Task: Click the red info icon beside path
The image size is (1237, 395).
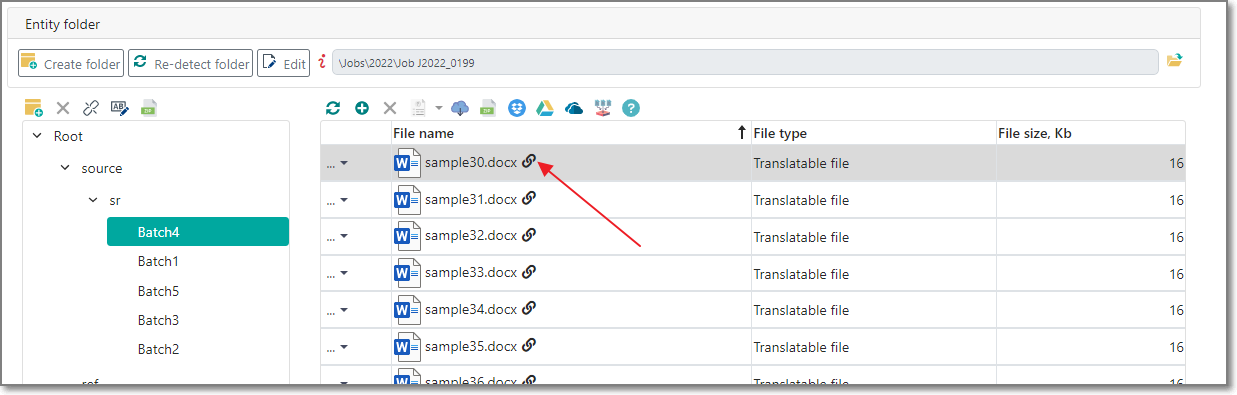Action: (322, 62)
